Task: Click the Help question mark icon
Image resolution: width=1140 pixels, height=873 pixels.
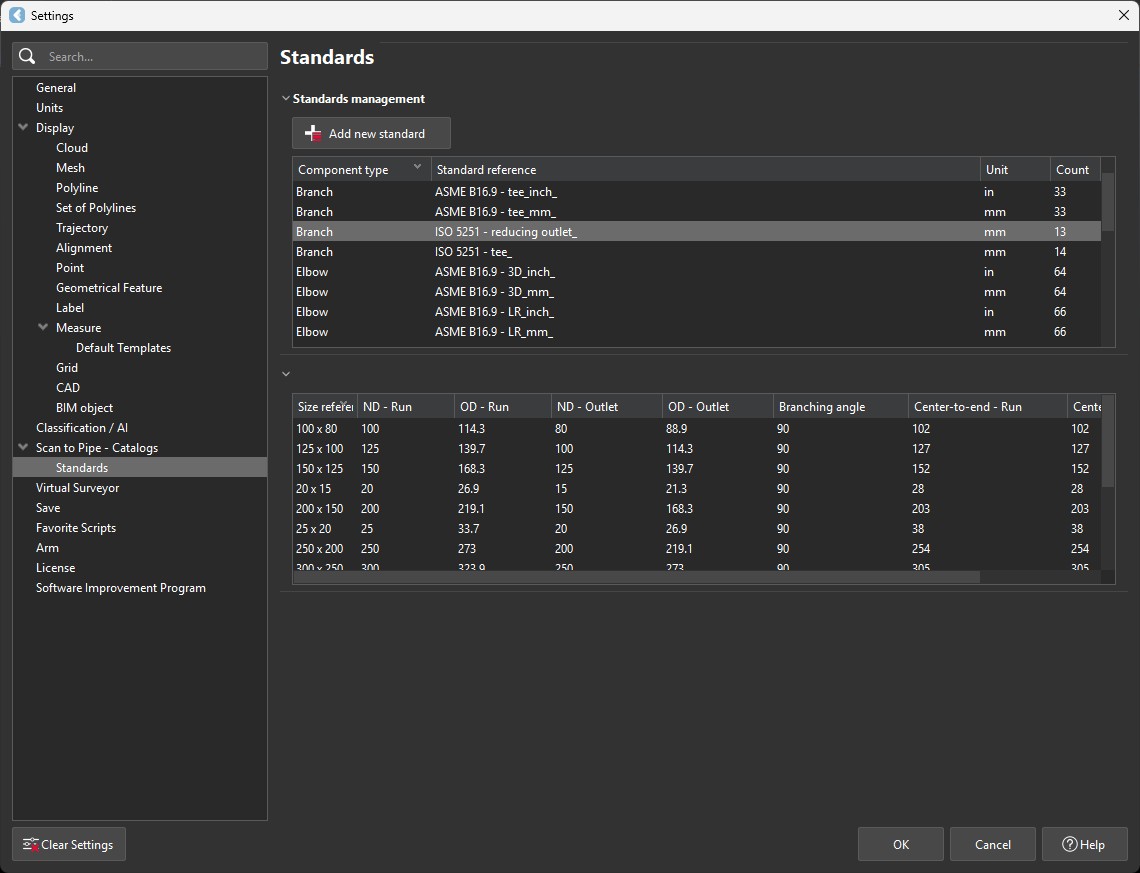Action: click(x=1068, y=844)
